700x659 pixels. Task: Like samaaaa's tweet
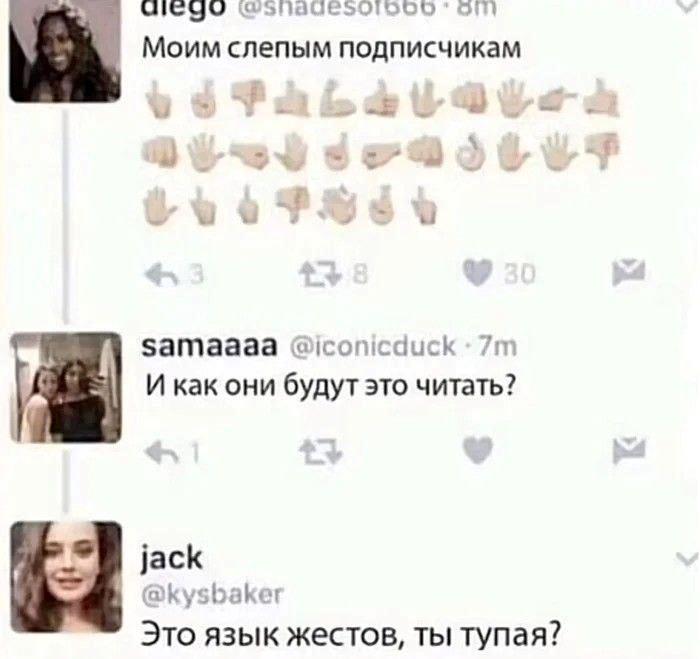point(478,450)
